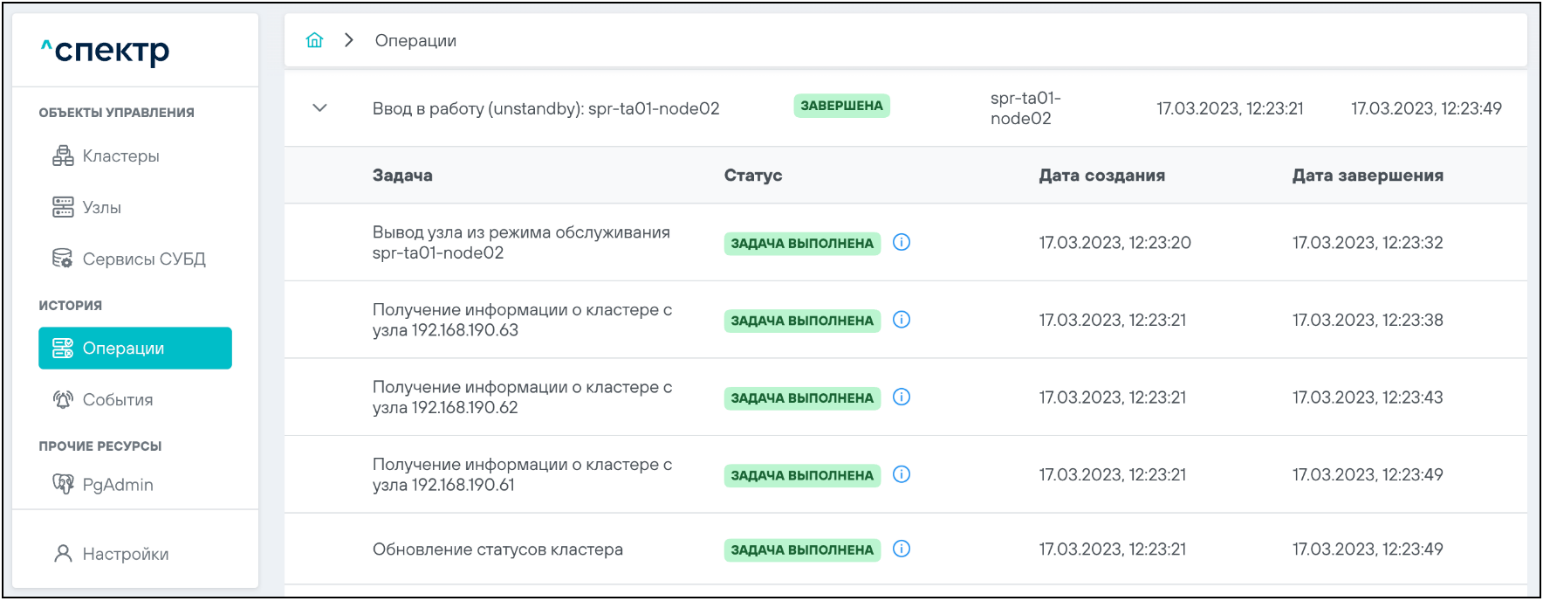Collapse the unstandby spr-ta01-node02 operation row
The image size is (1543, 601).
(320, 108)
